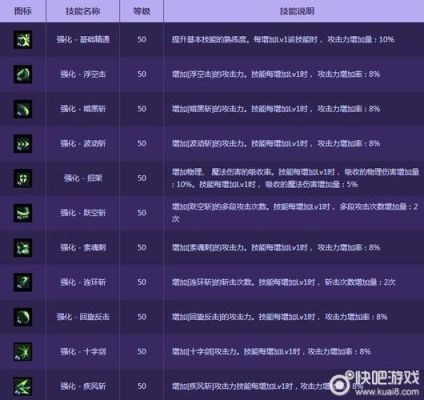Open the 强化-跃空斩 skill icon
Screen dimensions: 424x400
pyautogui.click(x=23, y=213)
